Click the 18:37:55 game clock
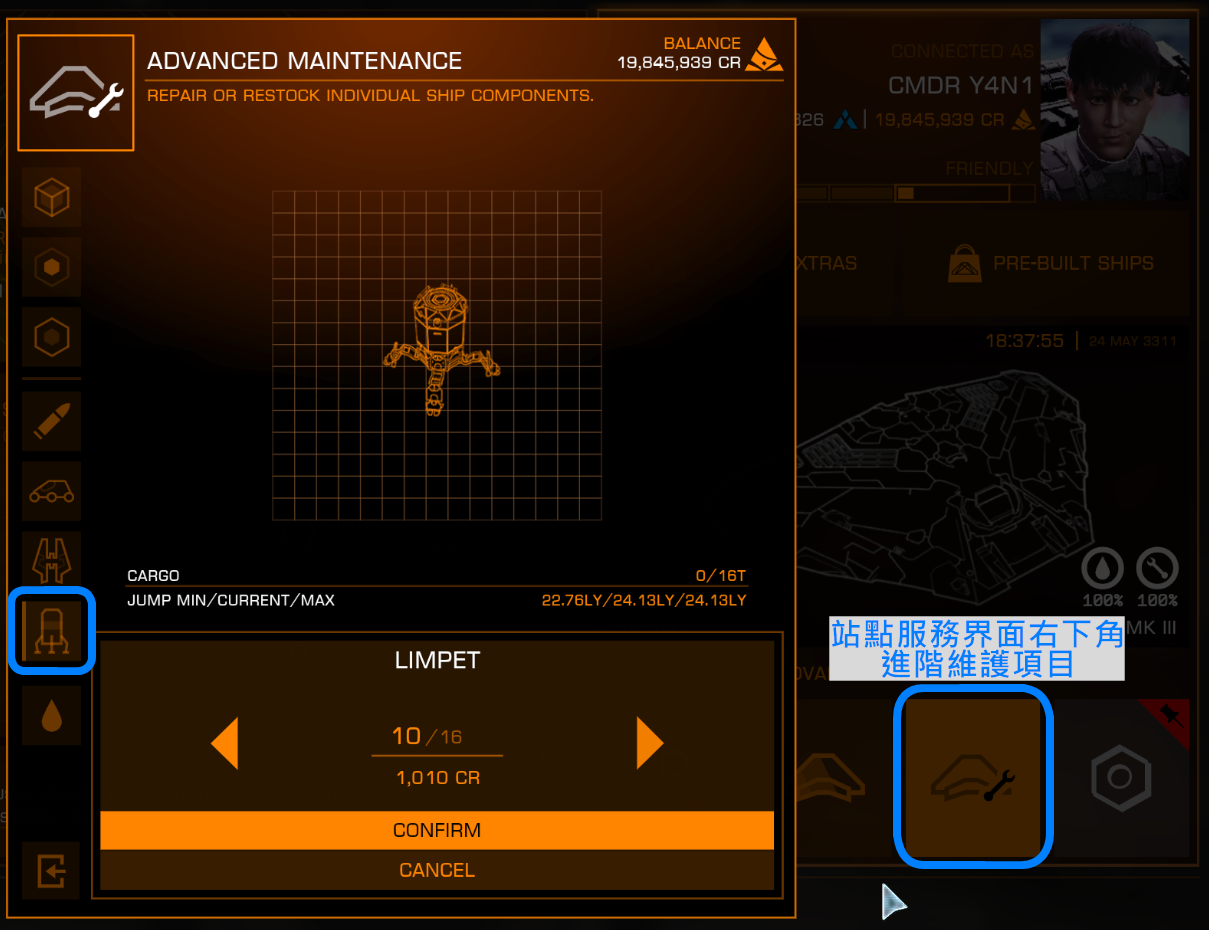This screenshot has width=1209, height=930. click(x=1024, y=341)
